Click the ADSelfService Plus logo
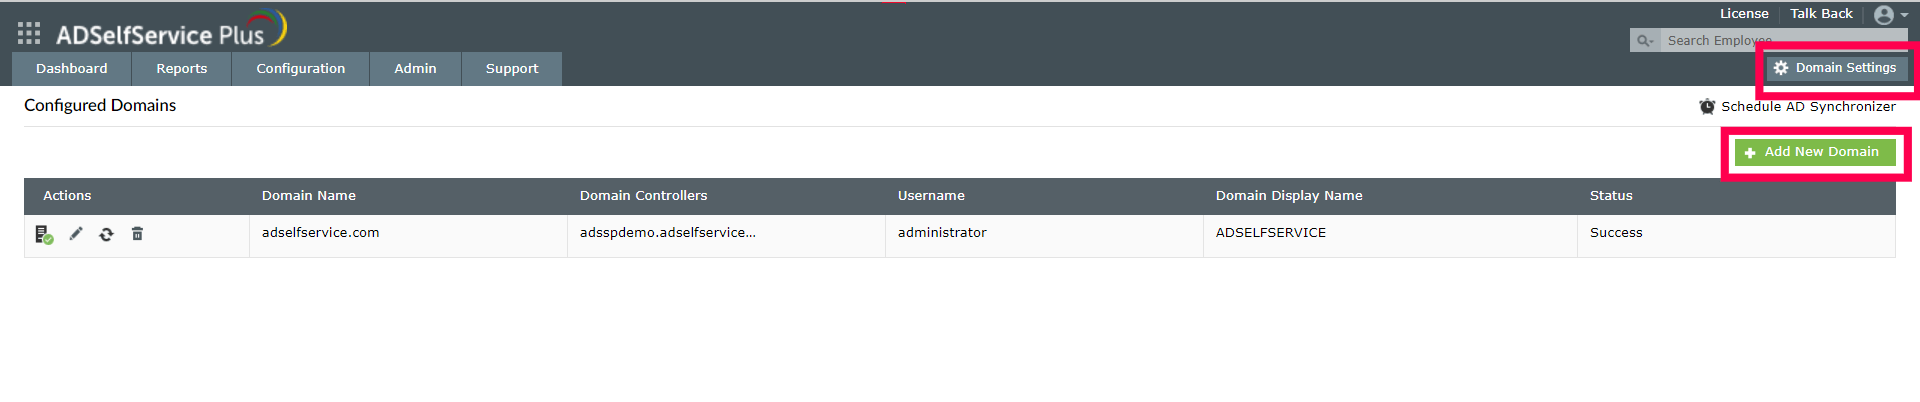The height and width of the screenshot is (402, 1920). (171, 30)
